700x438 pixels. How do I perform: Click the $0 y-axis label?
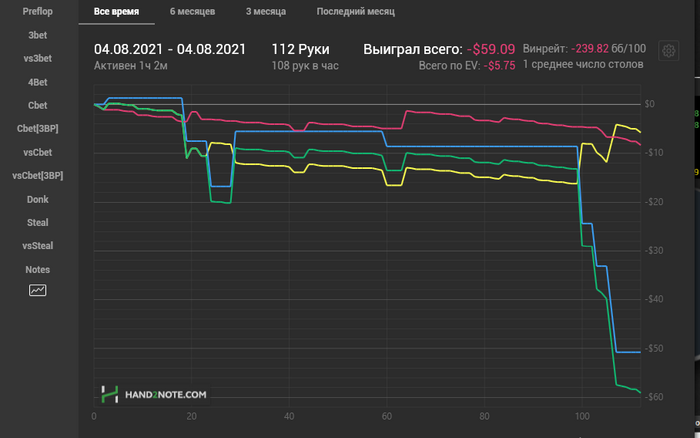(x=650, y=104)
